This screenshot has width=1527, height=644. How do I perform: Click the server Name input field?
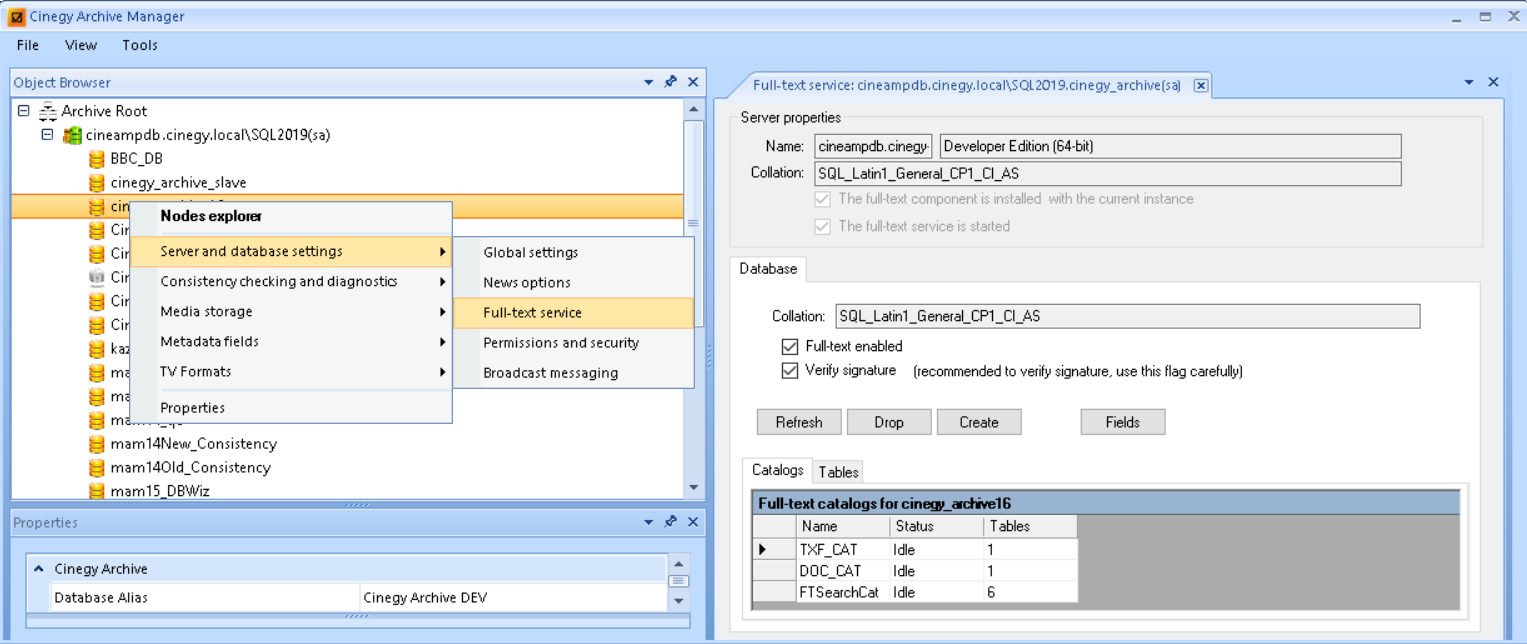[874, 146]
